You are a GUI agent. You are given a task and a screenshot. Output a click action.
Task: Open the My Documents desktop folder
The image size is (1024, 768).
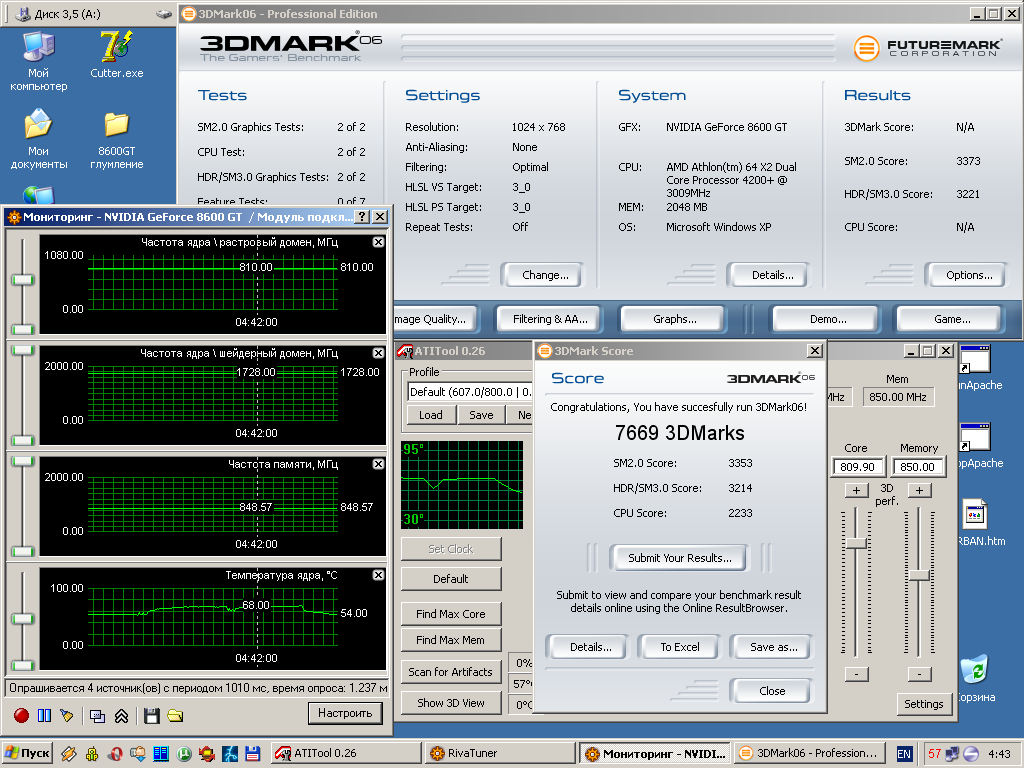coord(39,140)
